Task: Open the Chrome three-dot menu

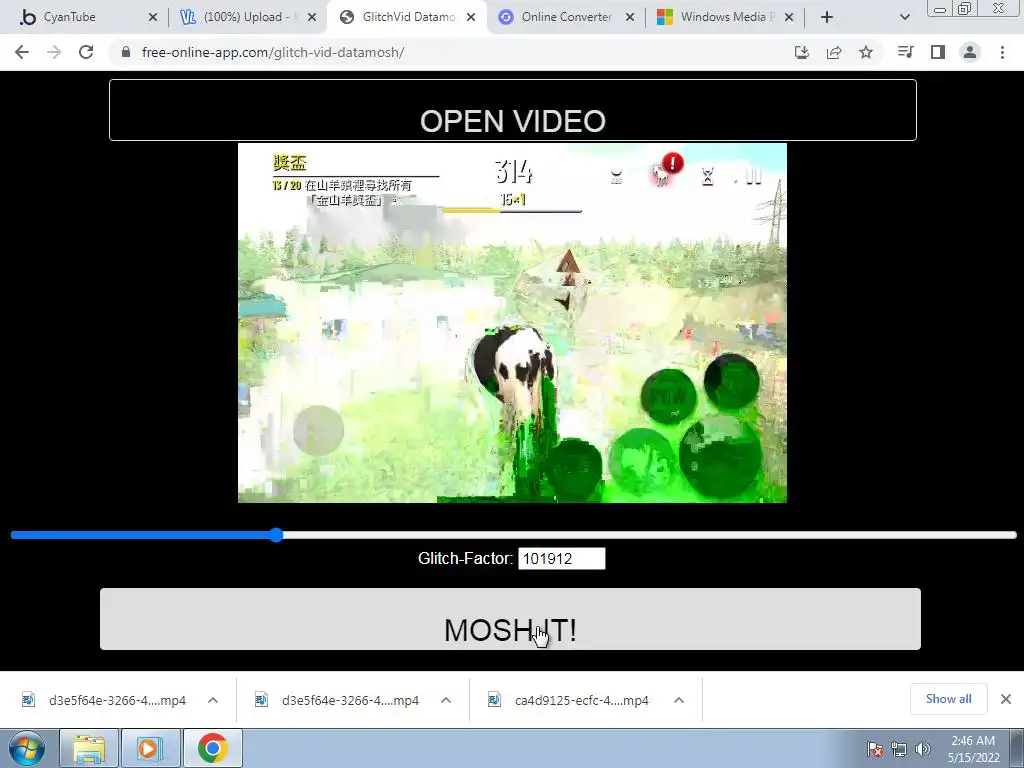Action: (x=1002, y=52)
